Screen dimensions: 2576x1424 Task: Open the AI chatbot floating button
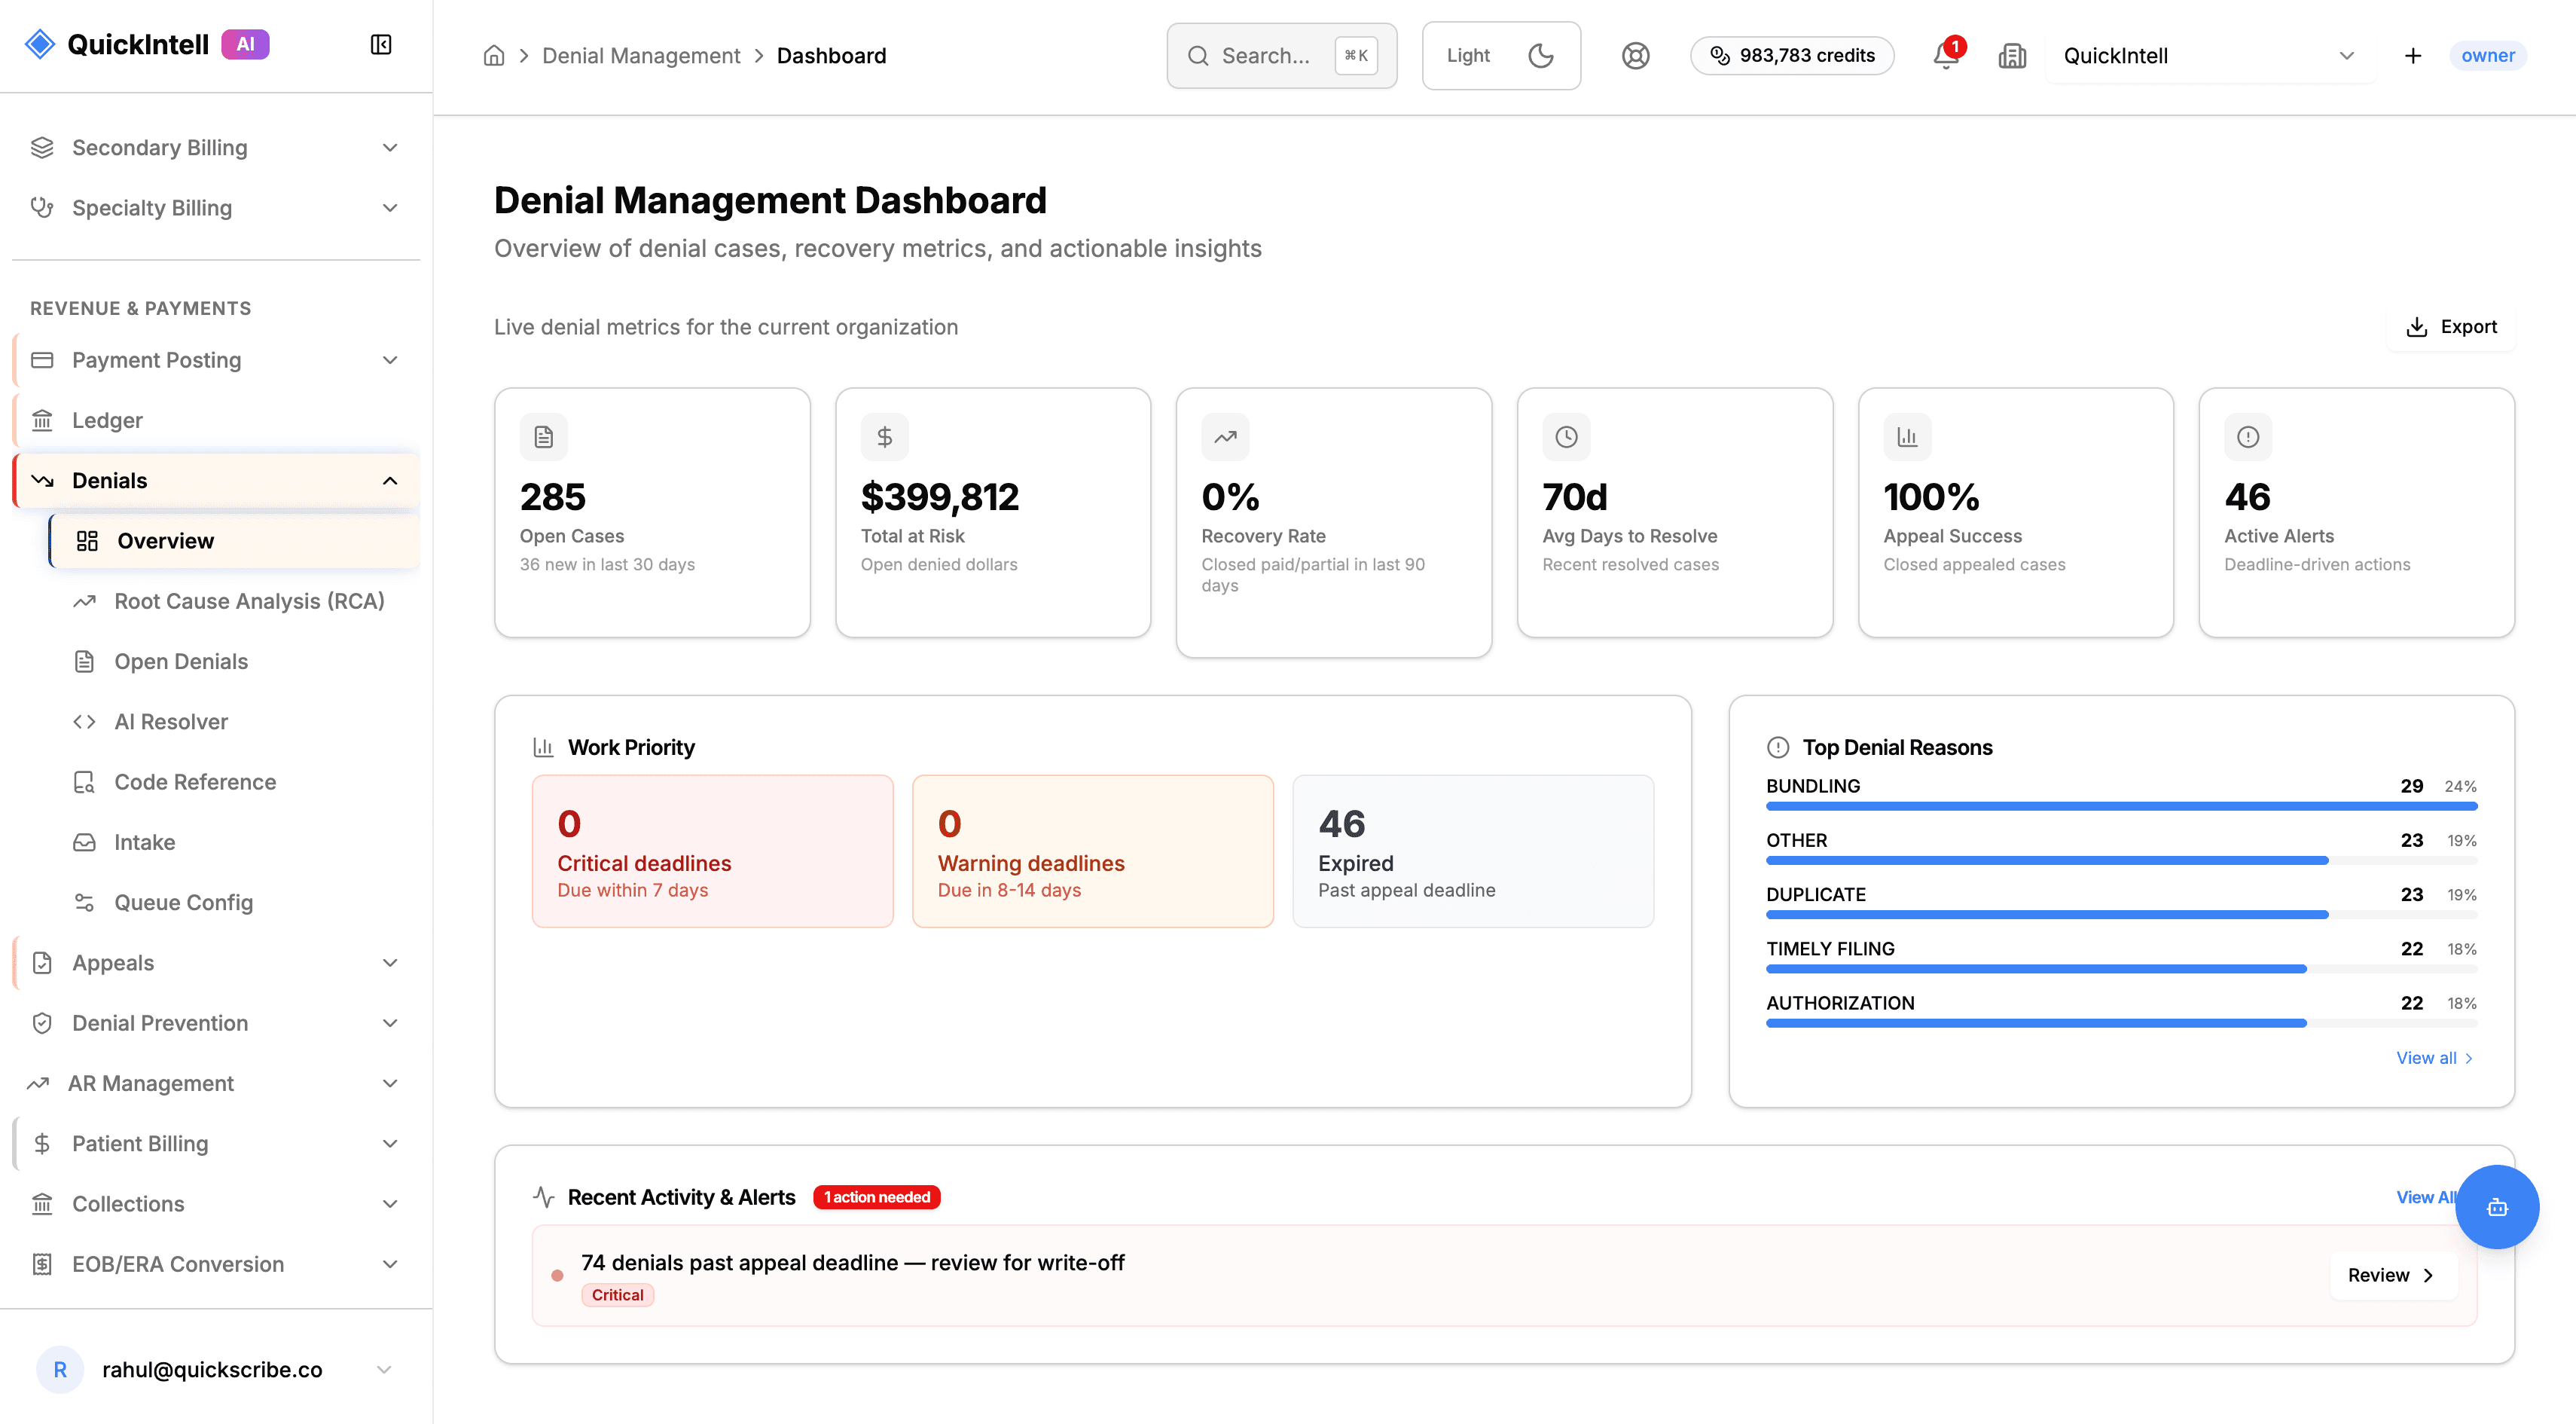pos(2496,1206)
